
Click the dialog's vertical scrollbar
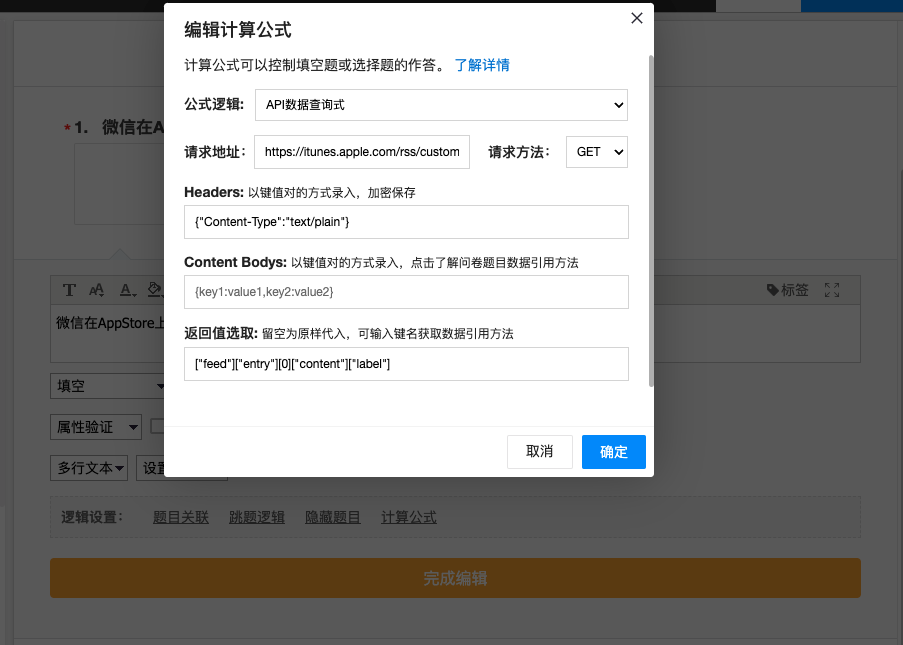point(651,221)
